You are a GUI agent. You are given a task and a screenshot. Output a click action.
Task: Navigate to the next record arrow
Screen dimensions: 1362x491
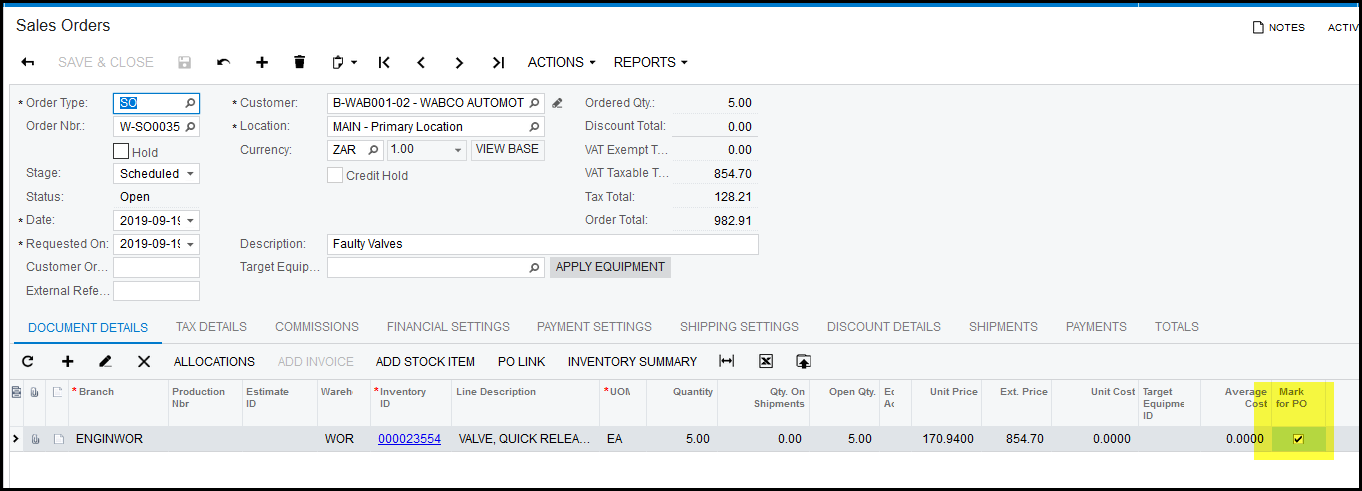click(x=459, y=62)
